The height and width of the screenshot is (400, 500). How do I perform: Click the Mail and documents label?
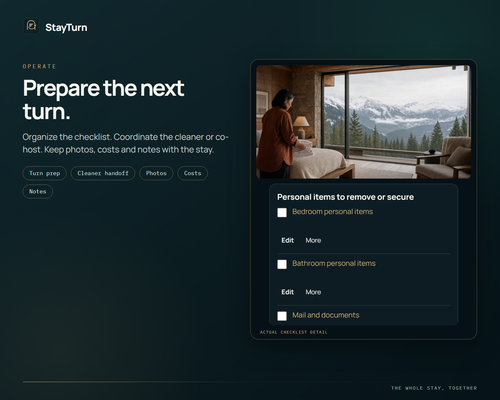pyautogui.click(x=326, y=315)
